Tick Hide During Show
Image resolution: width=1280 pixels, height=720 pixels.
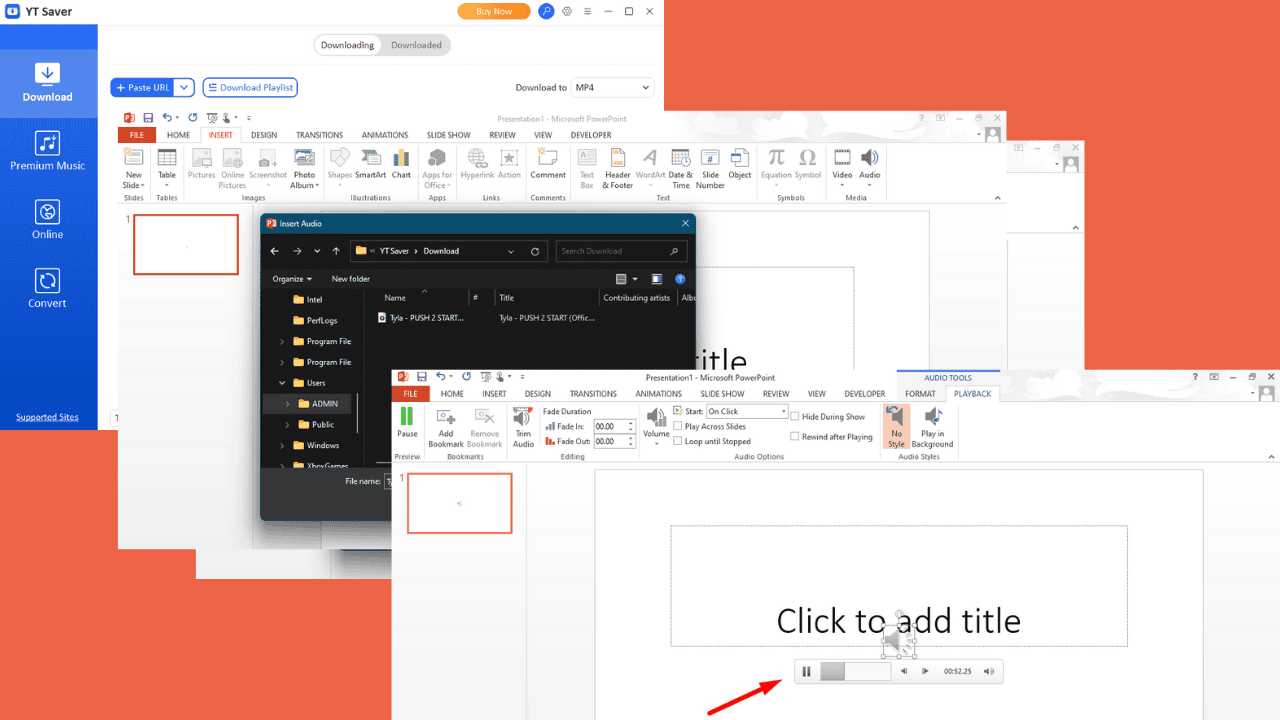(795, 416)
